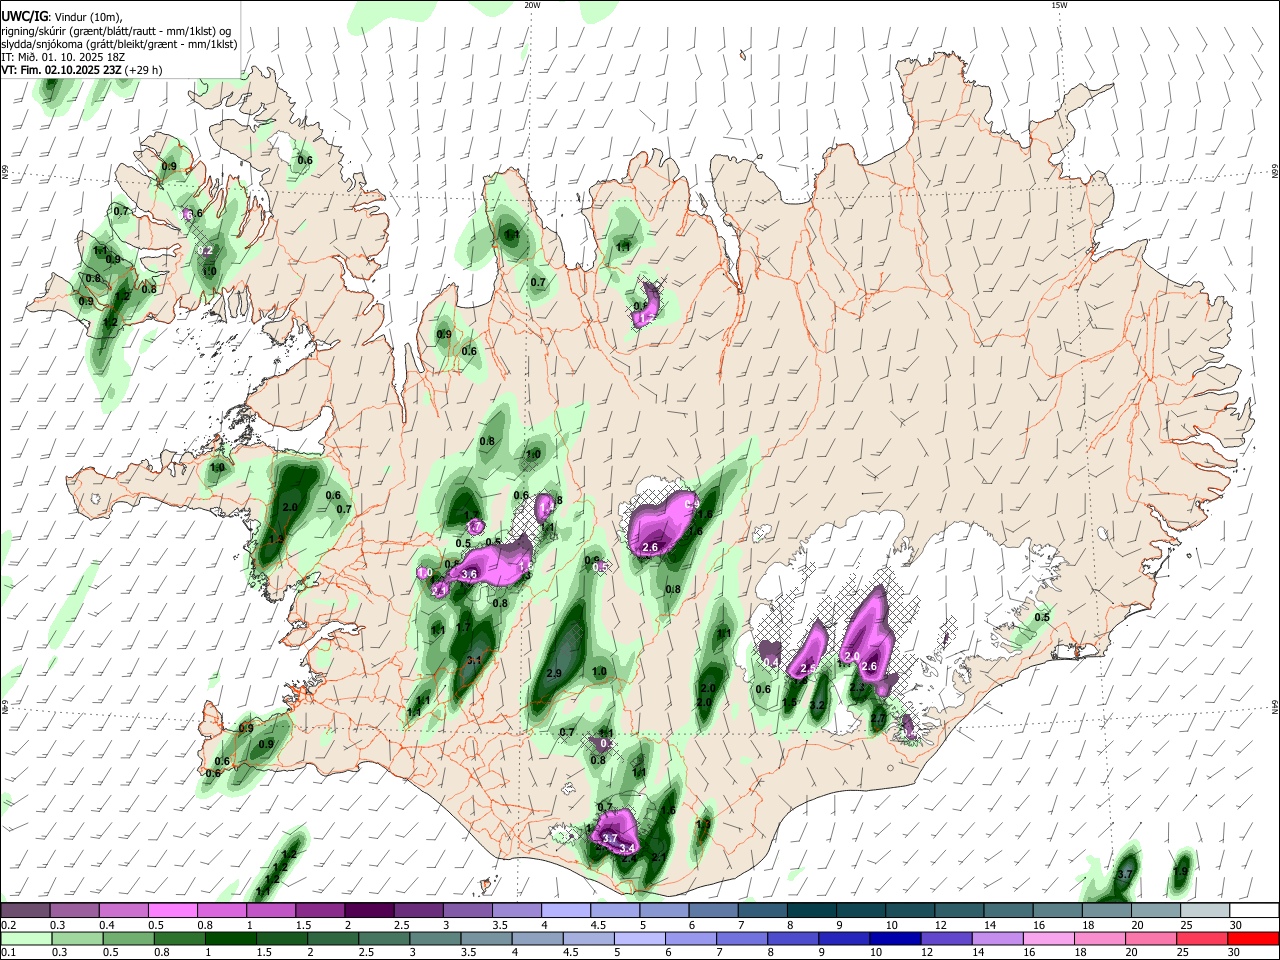Click the '2.9' precipitation value on the map
Viewport: 1280px width, 960px height.
pyautogui.click(x=554, y=673)
